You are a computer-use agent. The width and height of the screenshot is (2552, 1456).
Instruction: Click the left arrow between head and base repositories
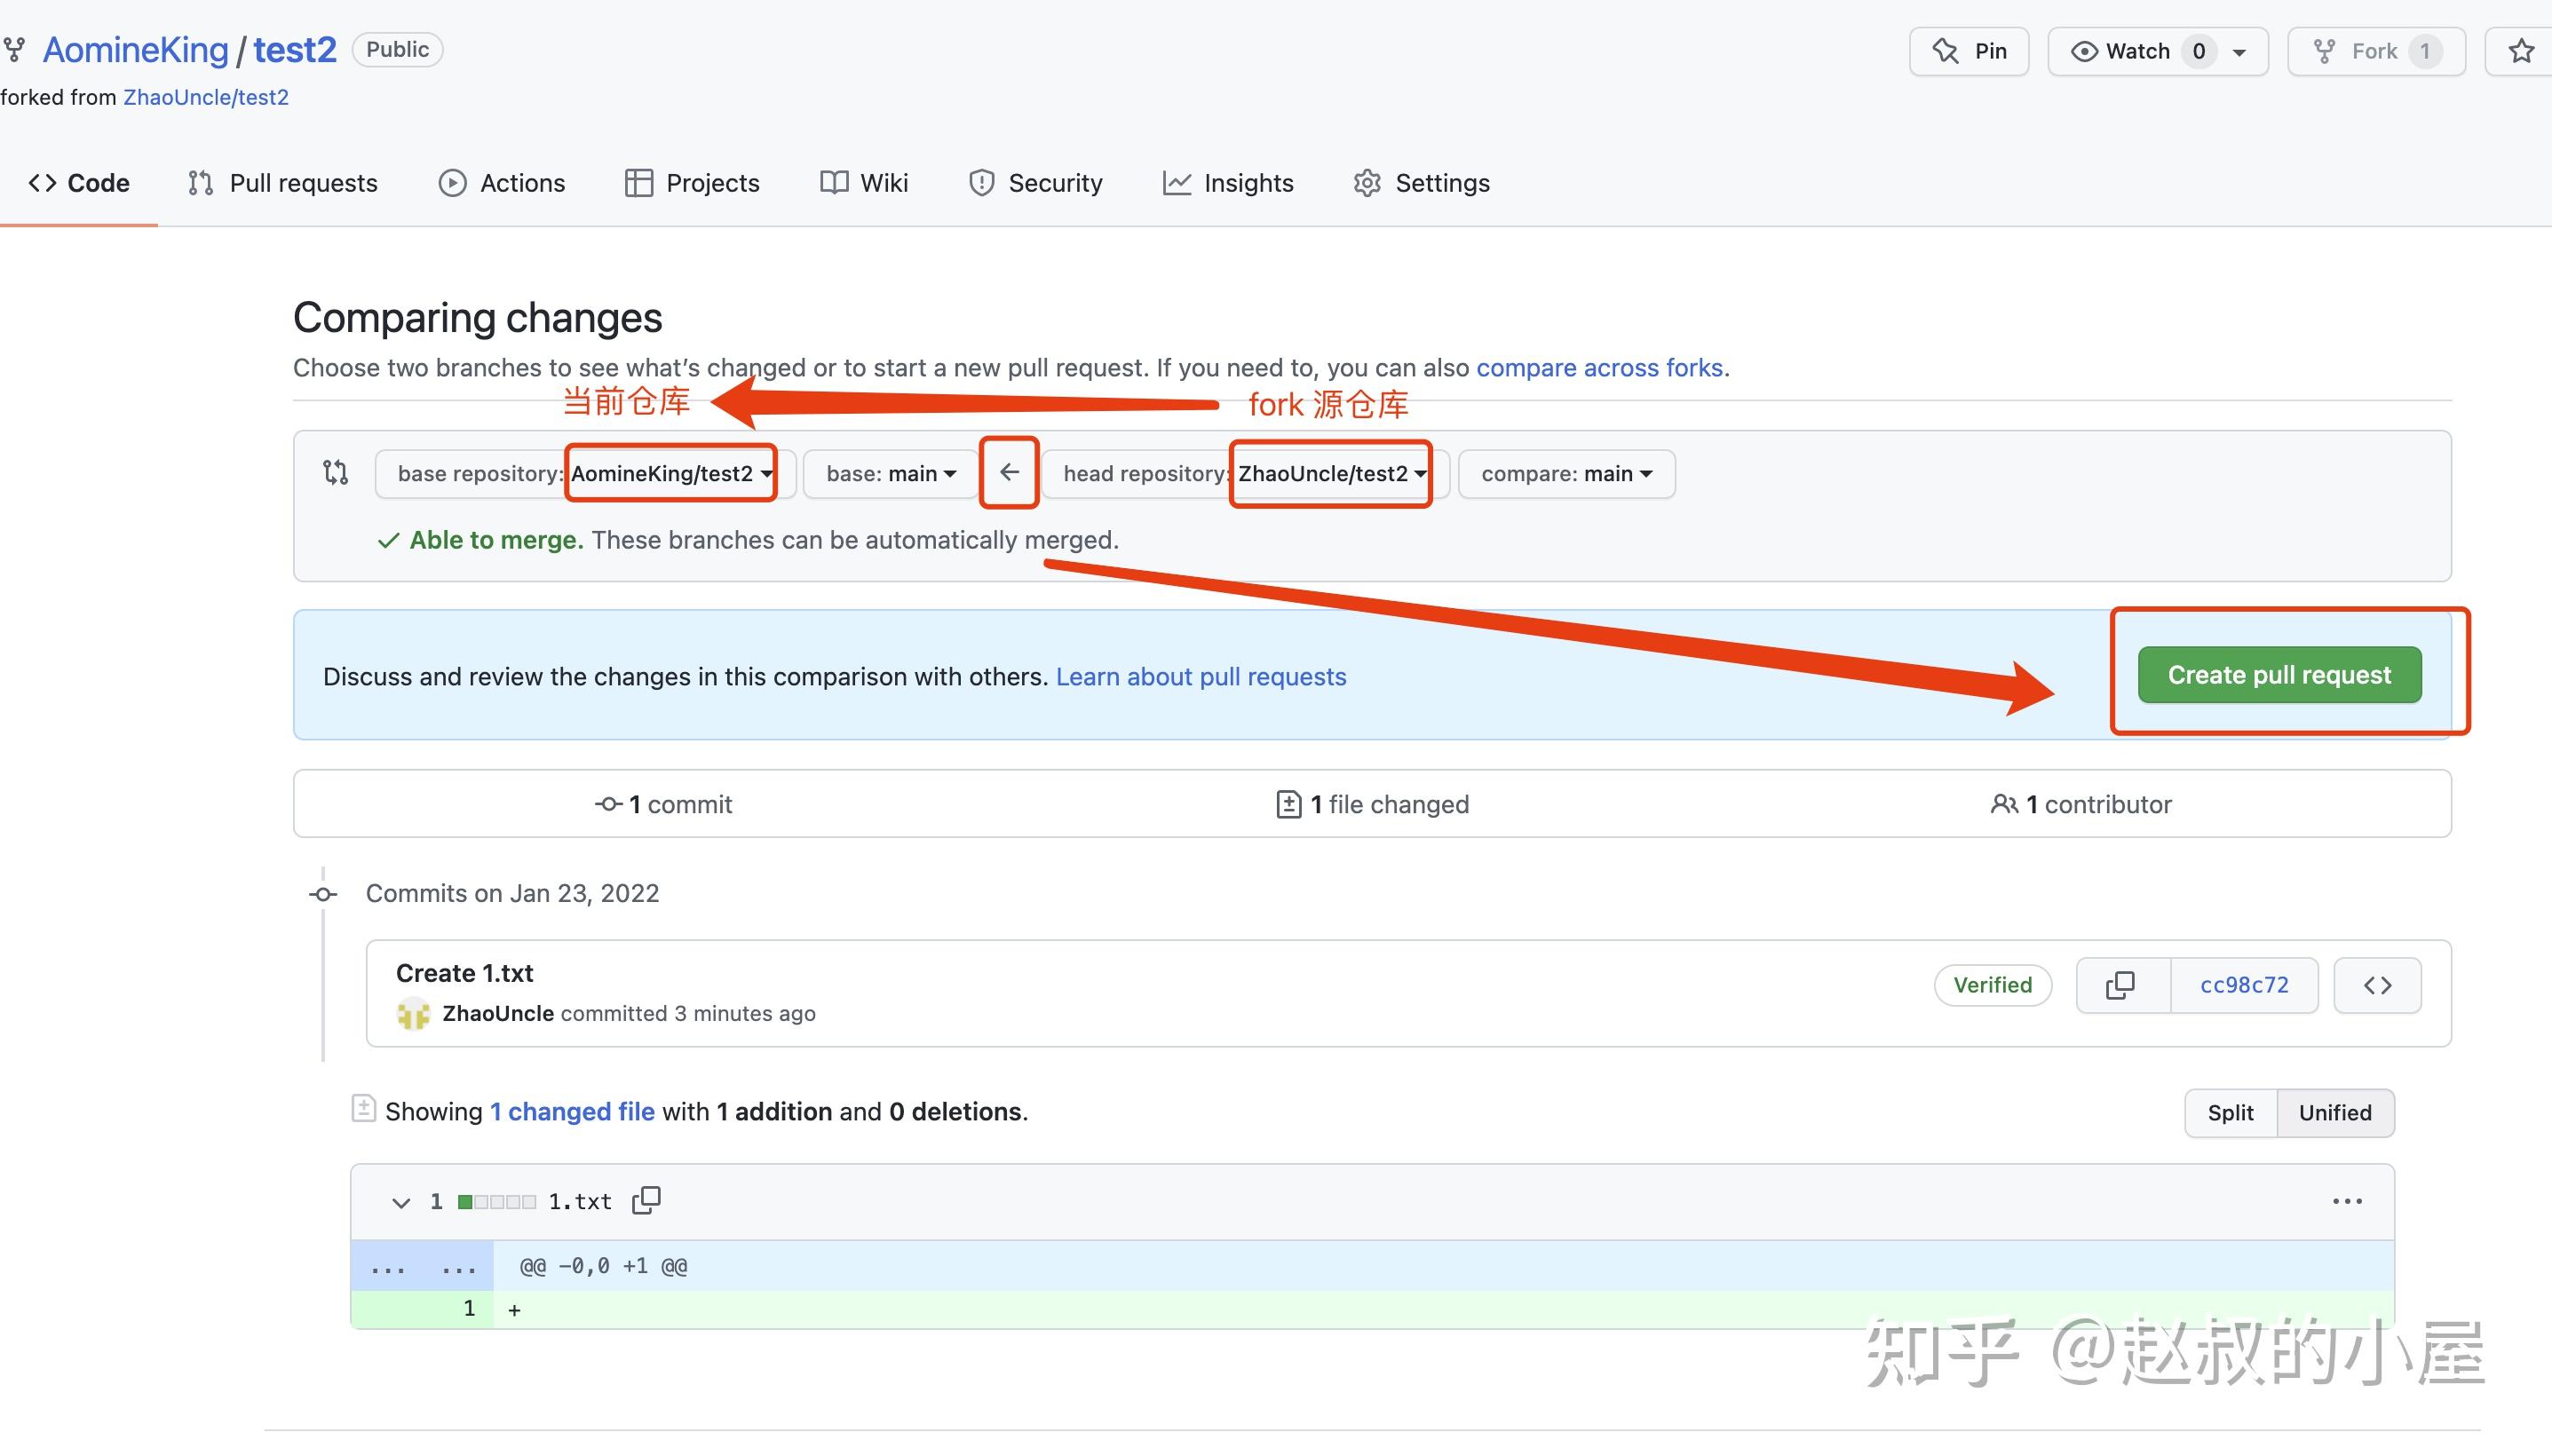point(1009,472)
